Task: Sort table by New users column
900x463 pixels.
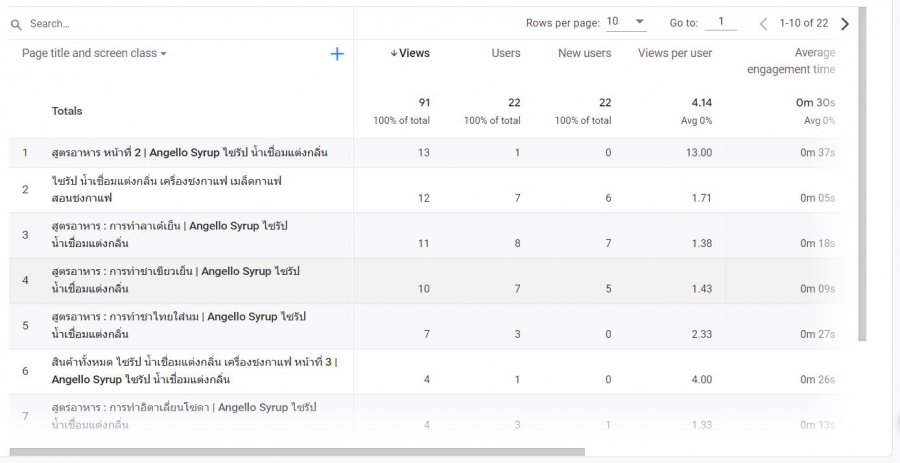Action: 584,54
